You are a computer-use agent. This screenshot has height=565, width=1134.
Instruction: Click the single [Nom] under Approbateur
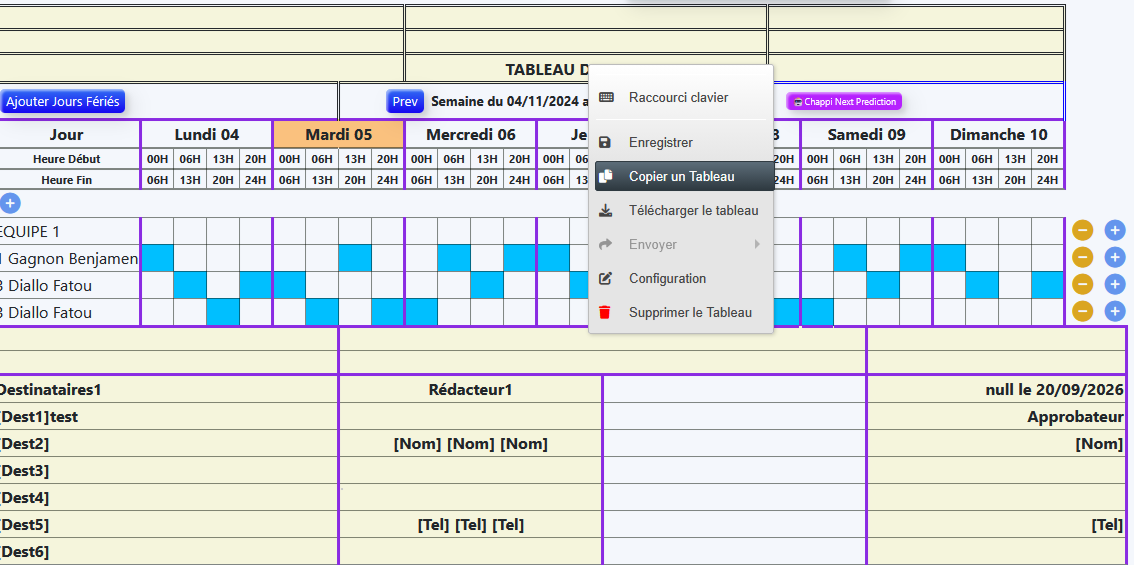point(1099,443)
